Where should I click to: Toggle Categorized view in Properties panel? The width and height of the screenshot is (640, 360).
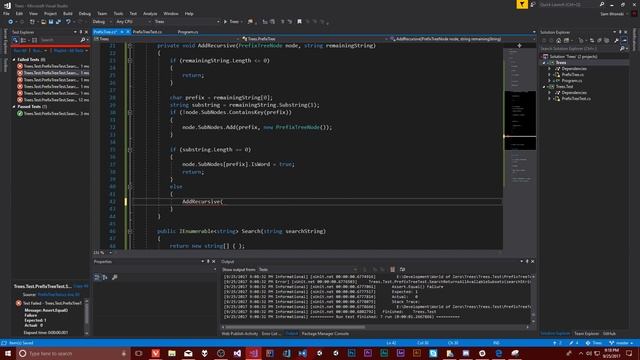(97, 277)
